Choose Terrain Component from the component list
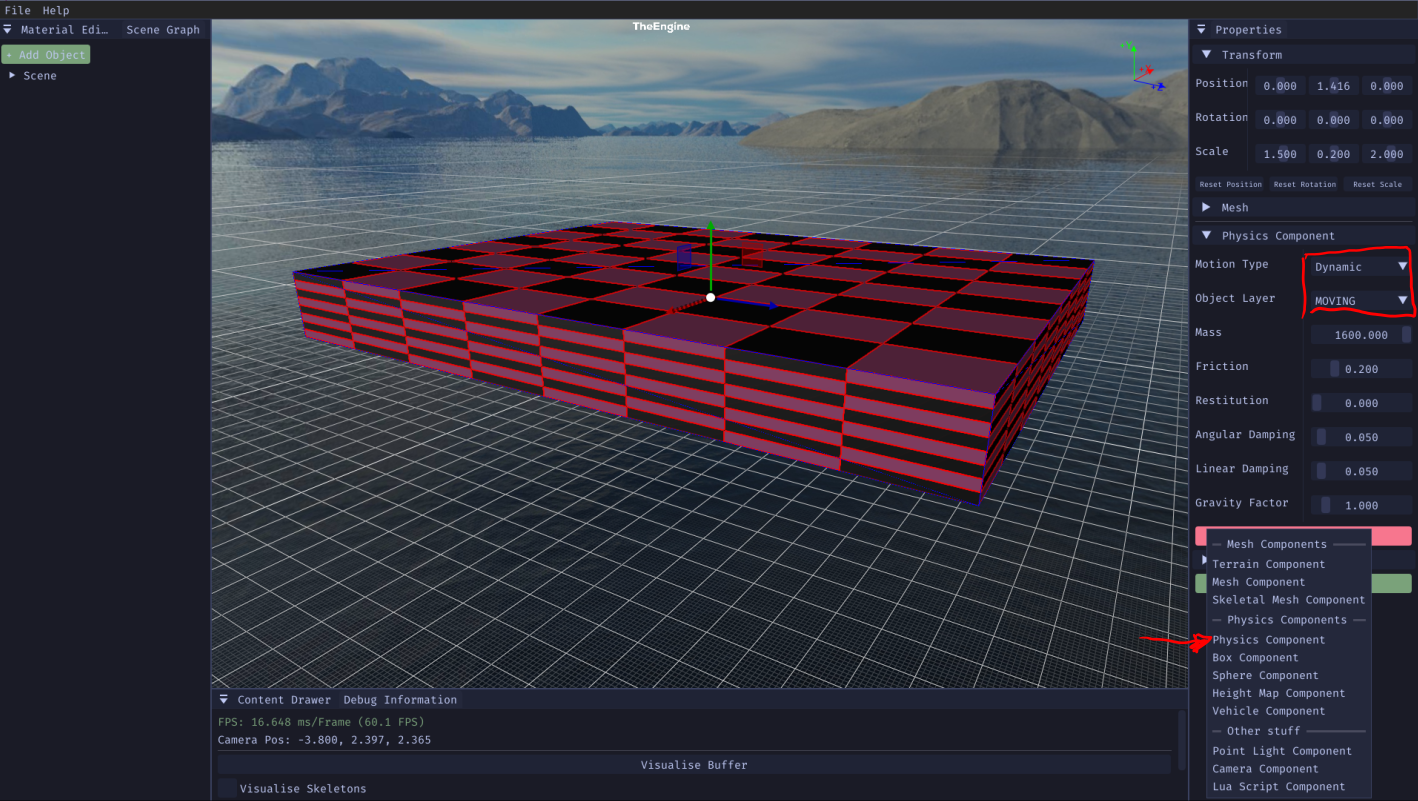 click(x=1268, y=564)
